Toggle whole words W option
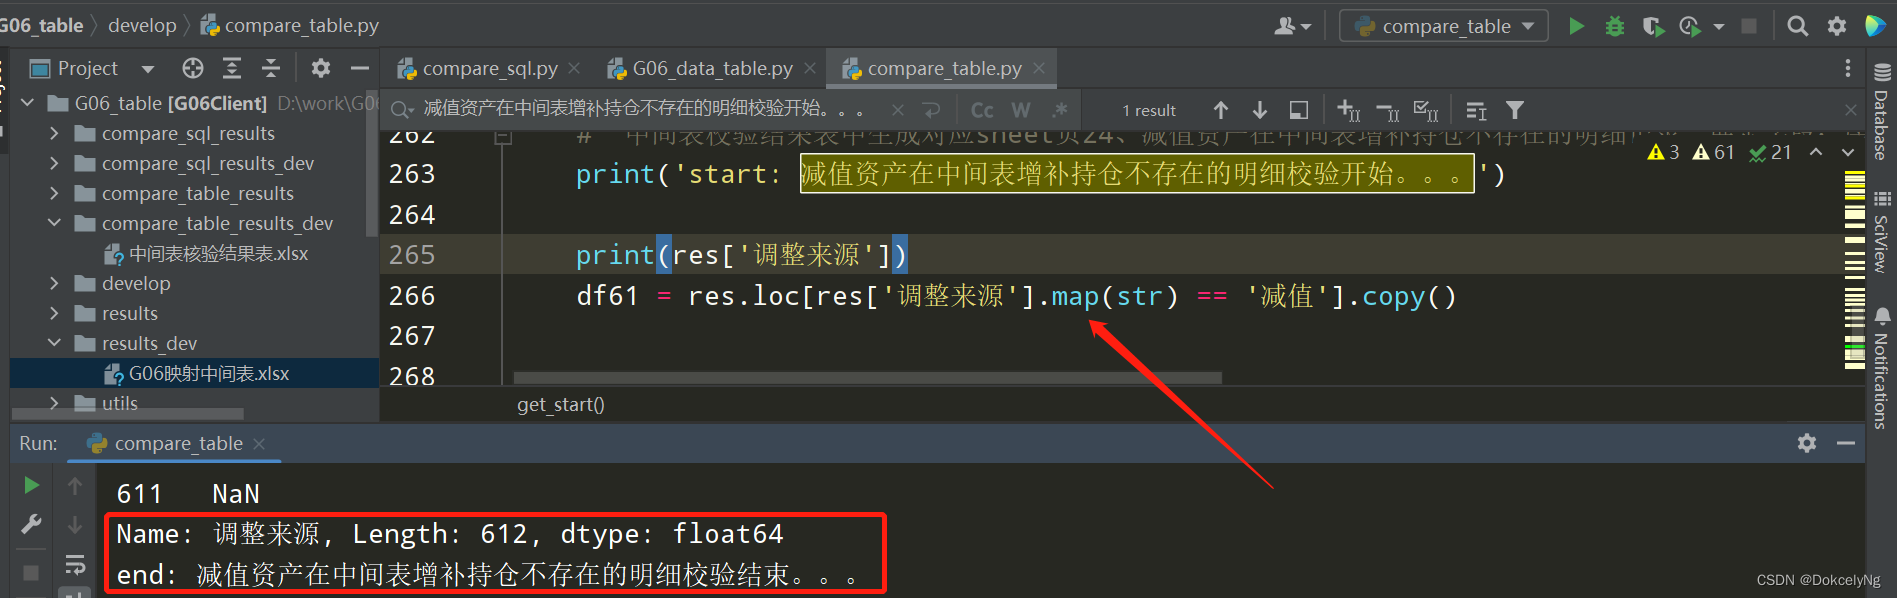1897x598 pixels. click(1021, 110)
